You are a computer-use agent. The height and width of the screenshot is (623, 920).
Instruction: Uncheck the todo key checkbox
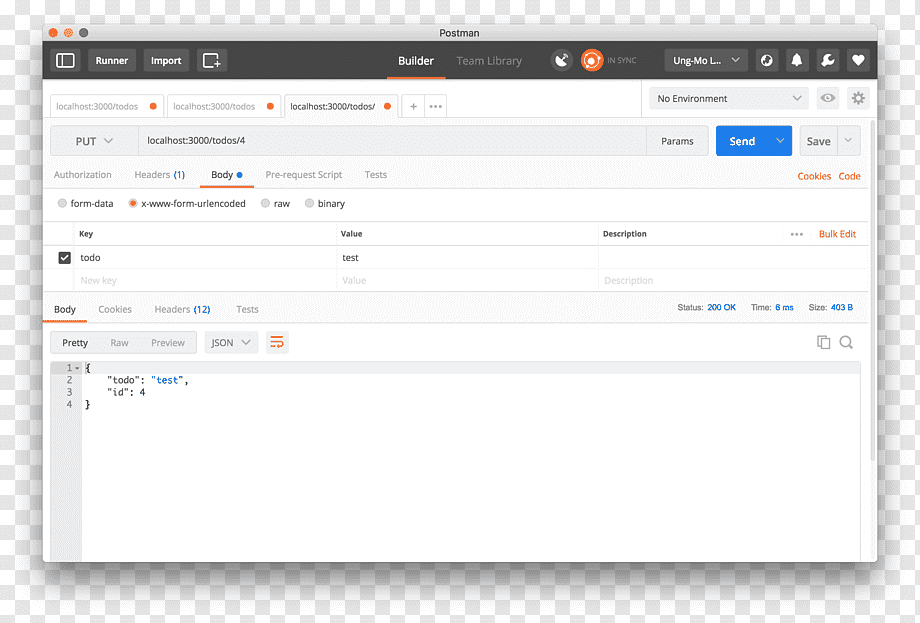point(65,258)
